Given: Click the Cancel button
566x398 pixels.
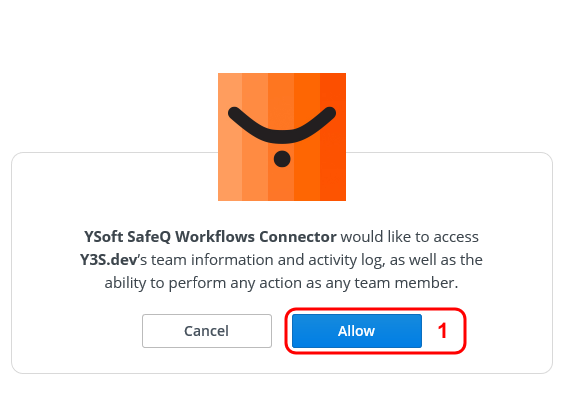Looking at the screenshot, I should point(207,331).
